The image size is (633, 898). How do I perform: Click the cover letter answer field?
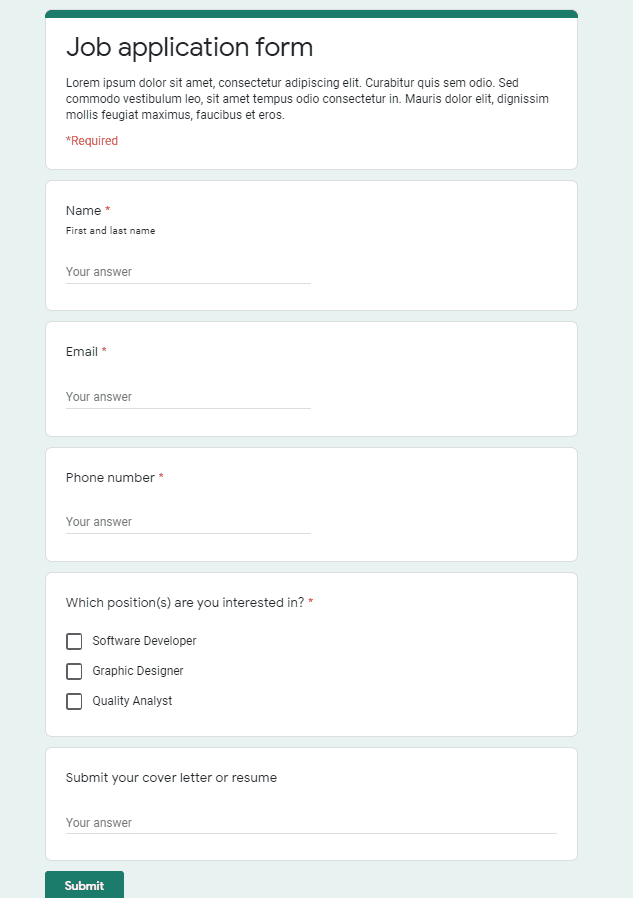coord(310,822)
